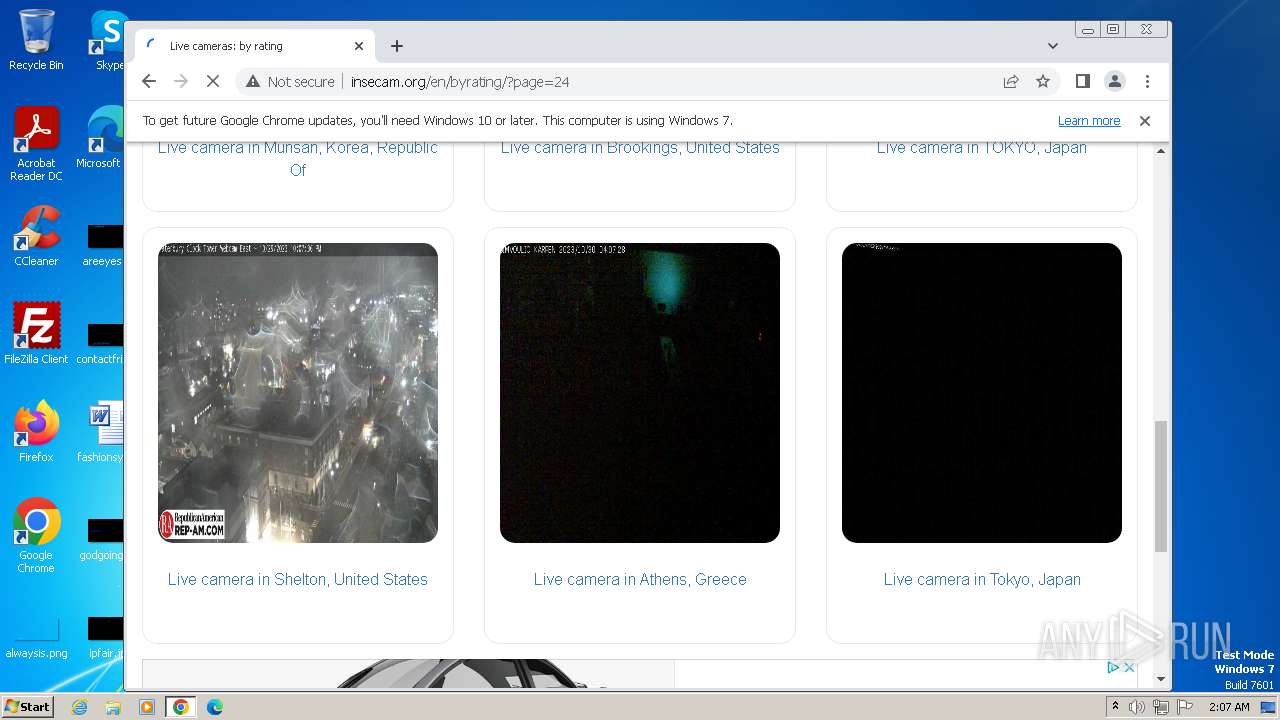View the Athens camera thumbnail
This screenshot has height=720, width=1280.
tap(640, 393)
